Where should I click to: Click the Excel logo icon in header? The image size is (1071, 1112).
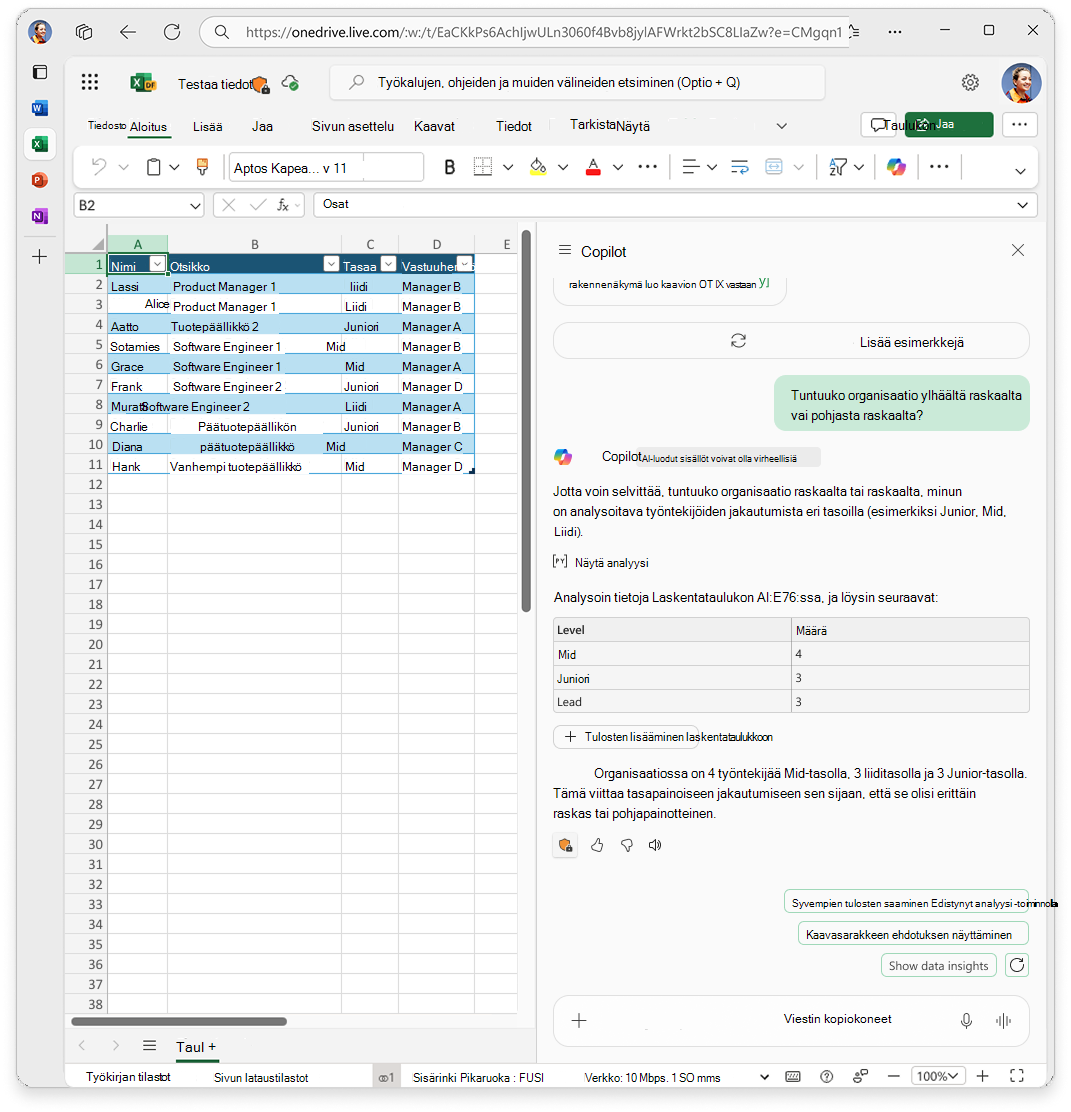(143, 83)
